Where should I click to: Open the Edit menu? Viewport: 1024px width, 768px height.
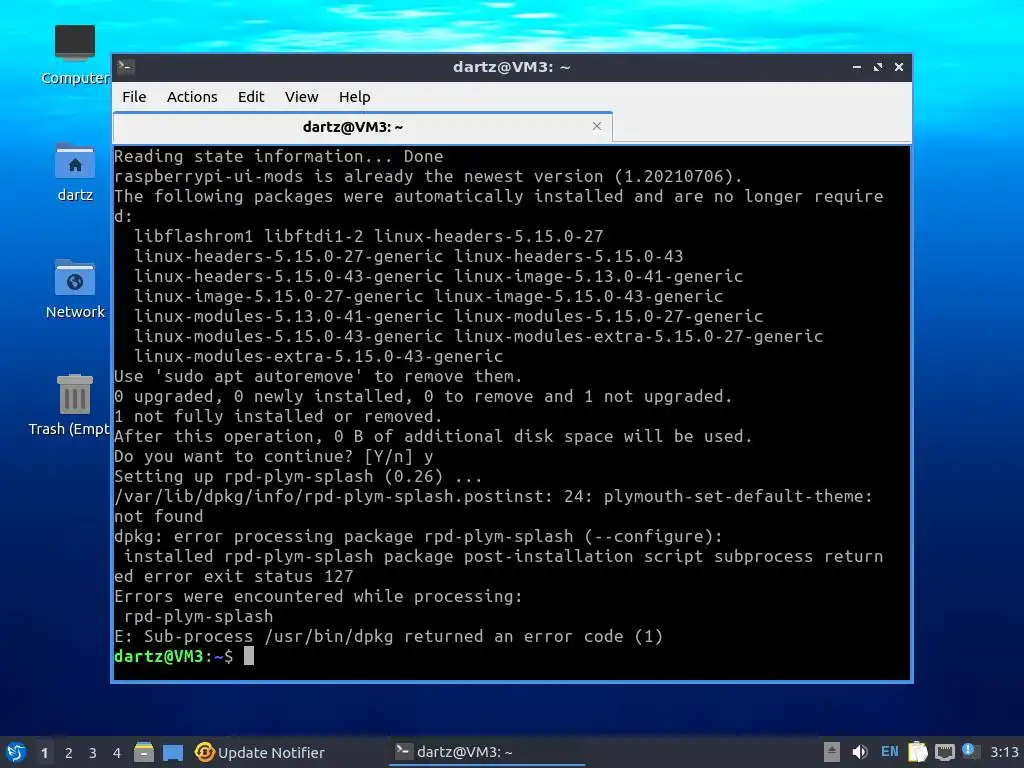click(x=251, y=97)
